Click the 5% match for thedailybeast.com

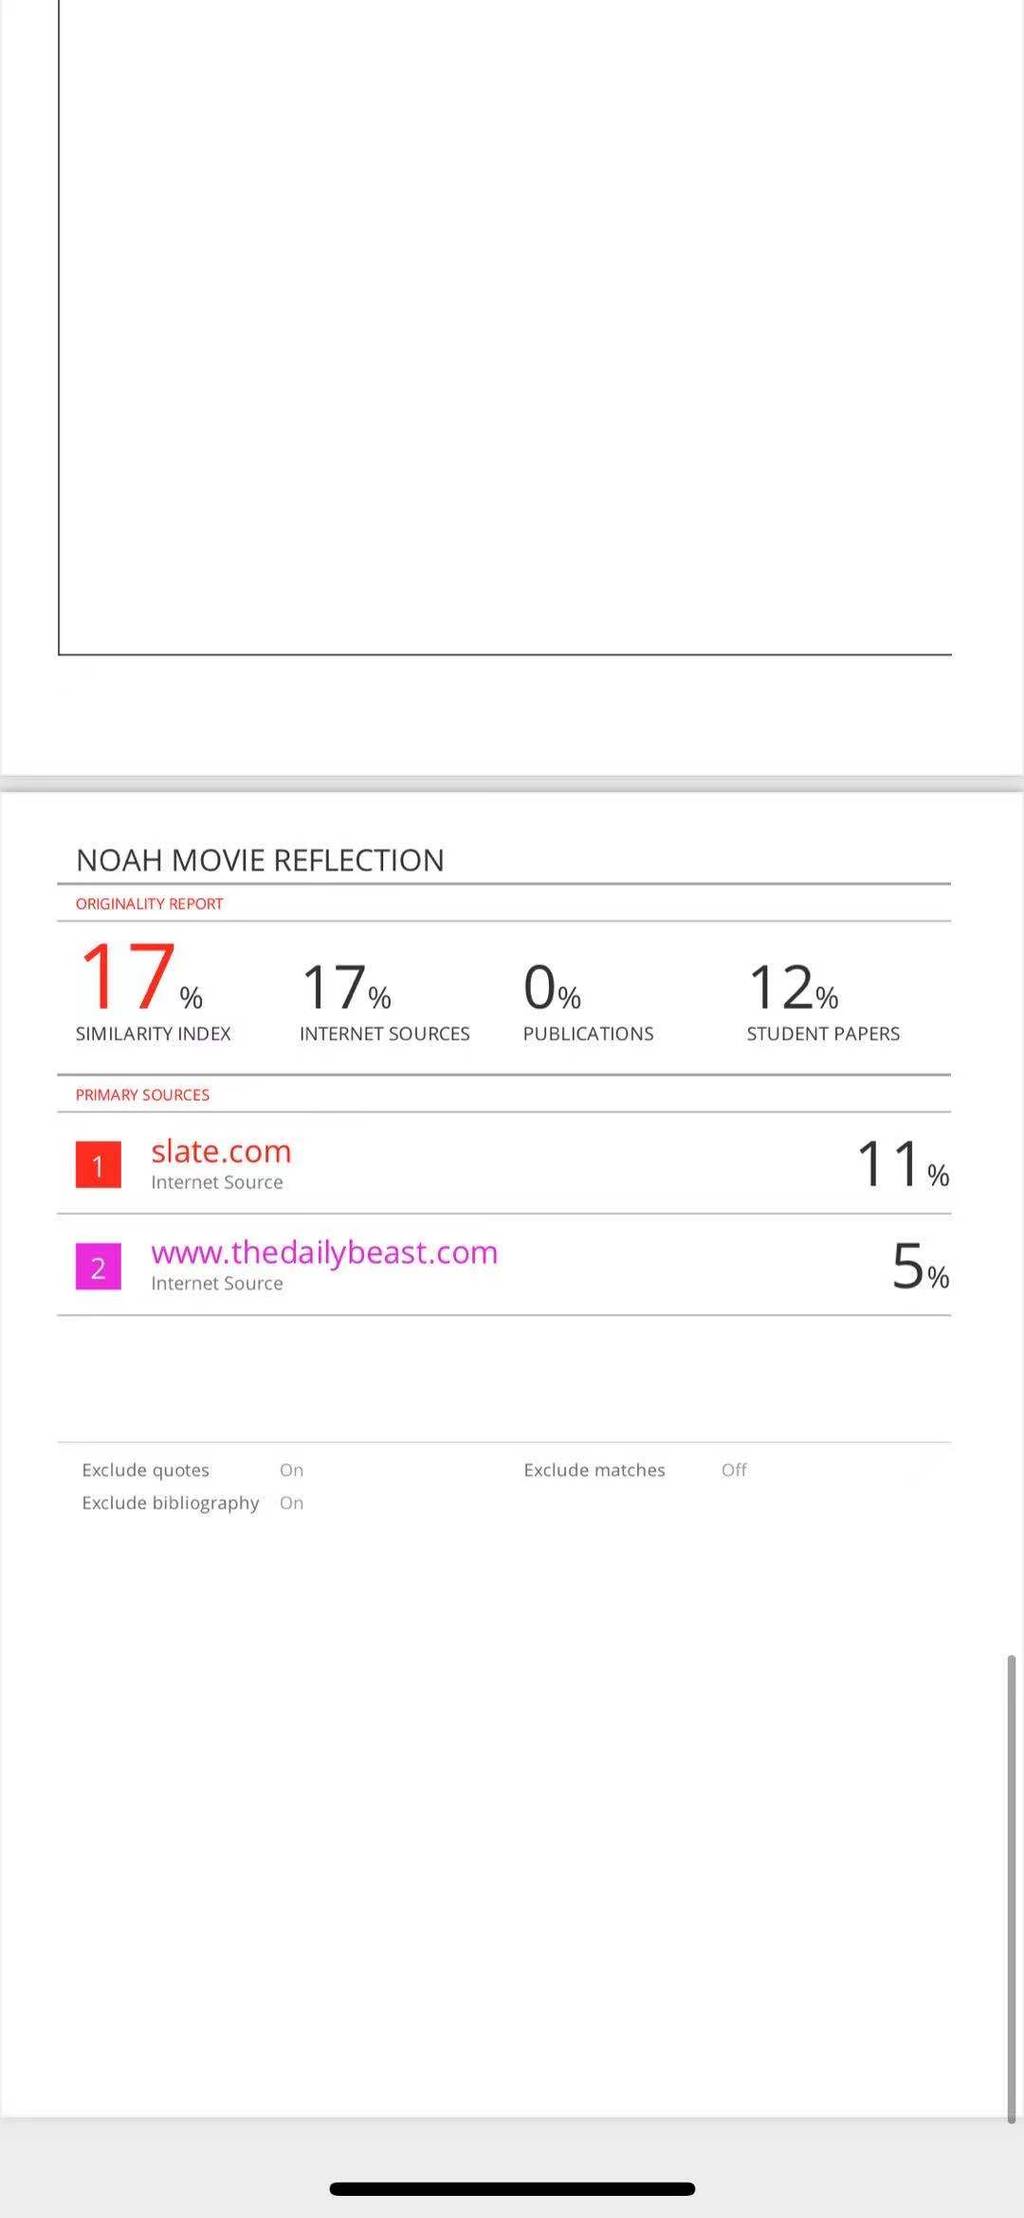point(920,1266)
